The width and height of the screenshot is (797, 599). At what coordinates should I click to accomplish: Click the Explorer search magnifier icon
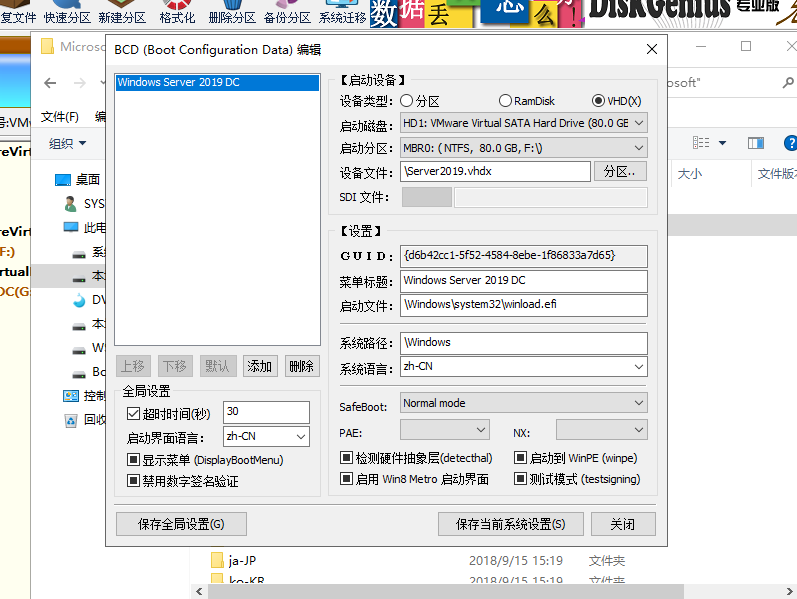point(788,82)
